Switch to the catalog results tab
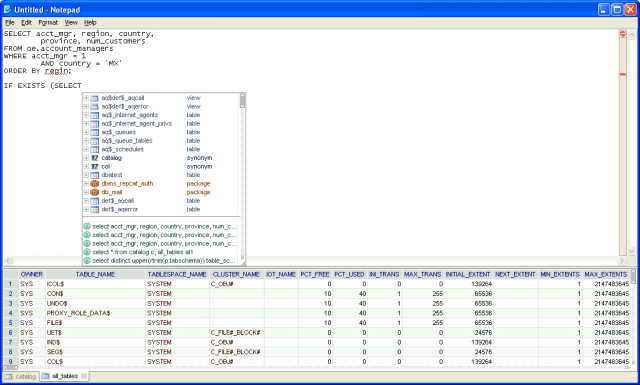Viewport: 640px width, 385px height. coord(21,376)
